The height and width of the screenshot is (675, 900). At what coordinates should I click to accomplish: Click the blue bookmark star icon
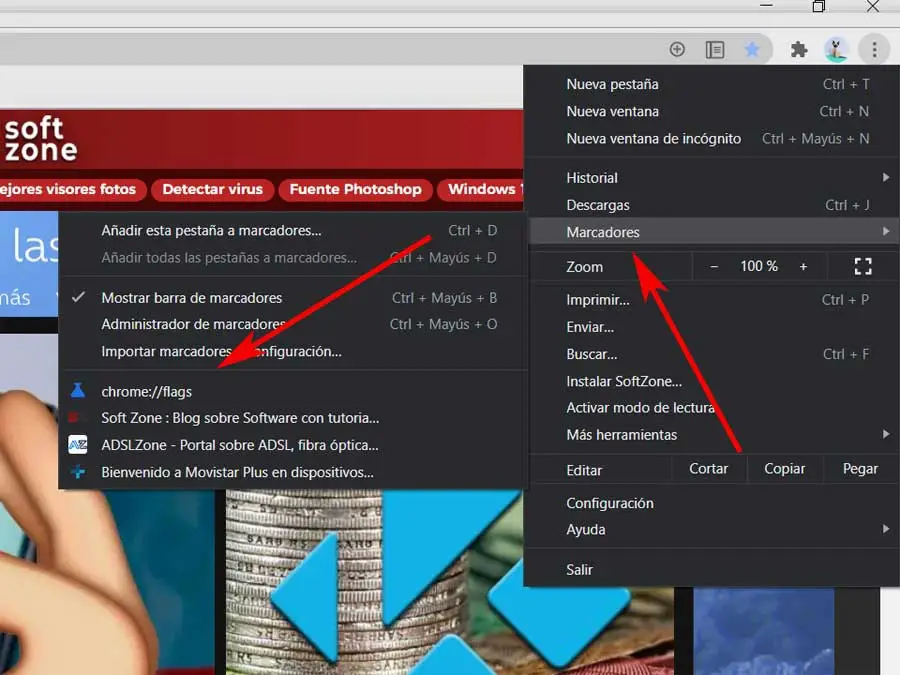click(752, 49)
